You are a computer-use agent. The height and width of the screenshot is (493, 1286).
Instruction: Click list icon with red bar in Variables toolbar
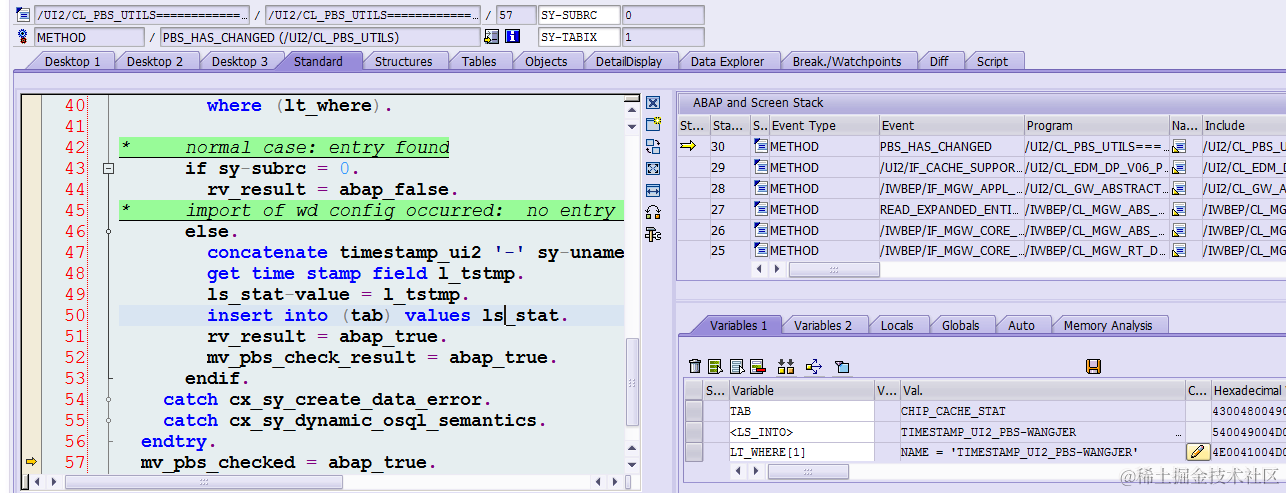point(757,367)
